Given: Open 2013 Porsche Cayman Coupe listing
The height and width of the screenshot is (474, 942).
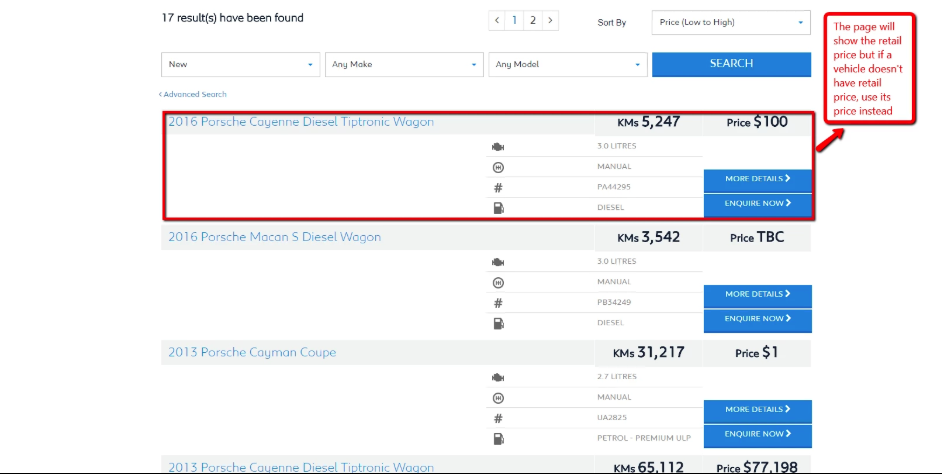Looking at the screenshot, I should click(x=252, y=353).
